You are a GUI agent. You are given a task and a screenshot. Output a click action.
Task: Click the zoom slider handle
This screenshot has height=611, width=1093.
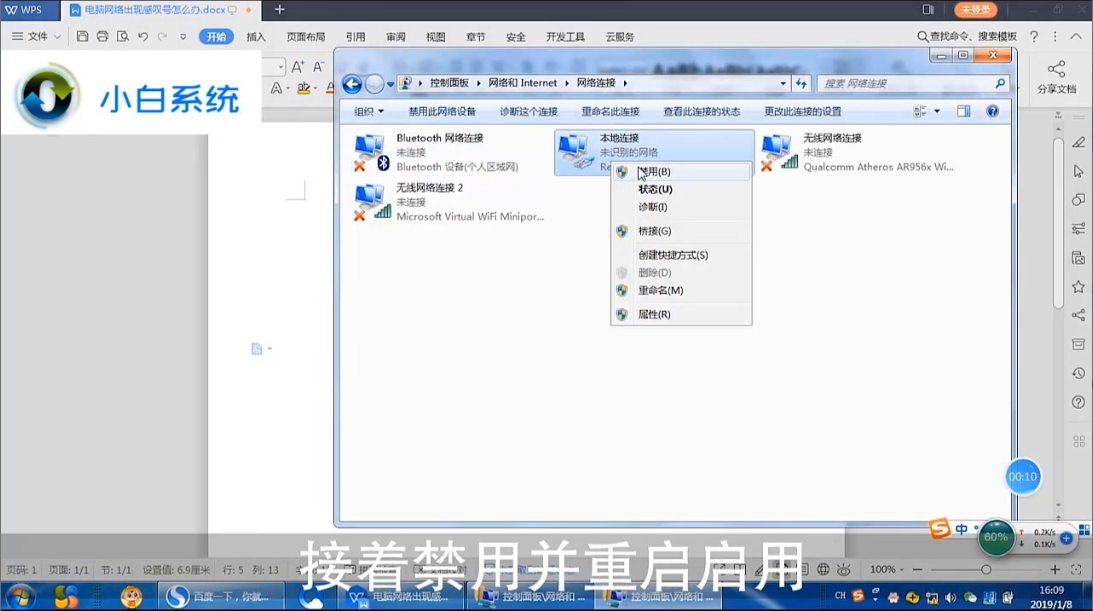[986, 569]
